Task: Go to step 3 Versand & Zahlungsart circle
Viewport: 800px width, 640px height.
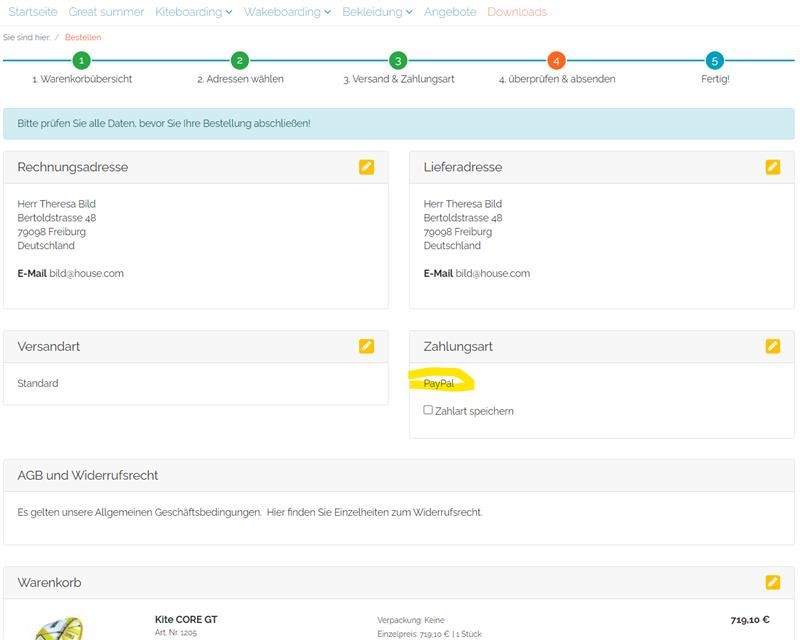Action: pos(398,61)
